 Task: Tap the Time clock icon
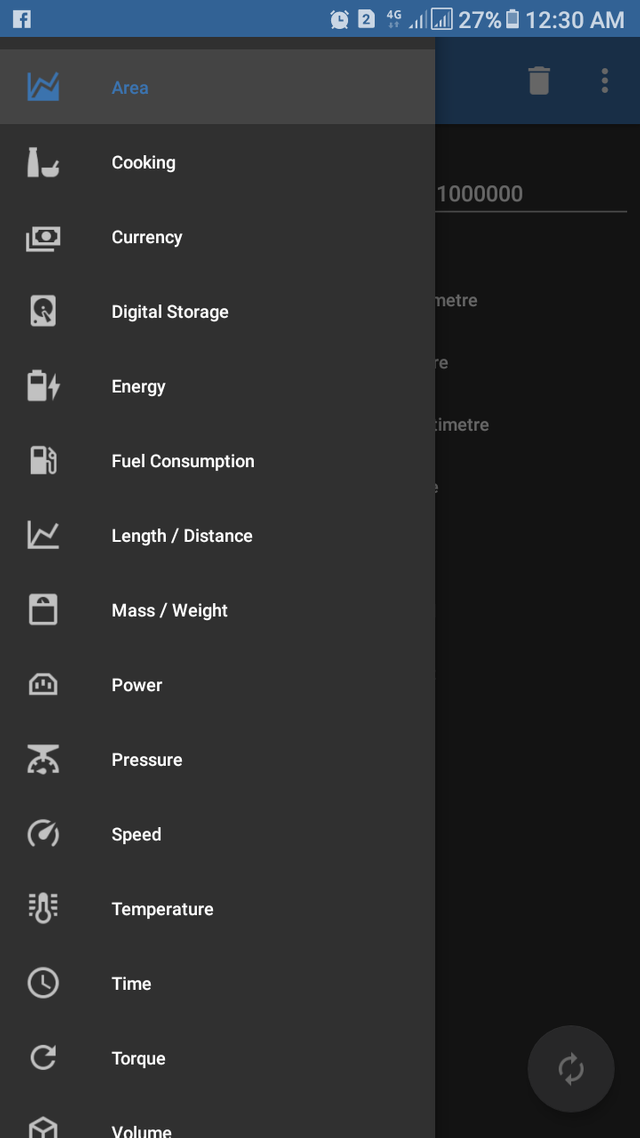pos(43,983)
